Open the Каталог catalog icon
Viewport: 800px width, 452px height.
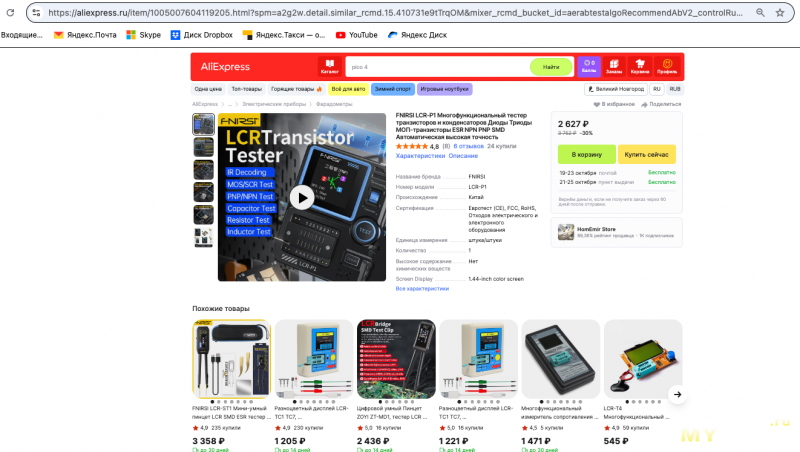330,67
